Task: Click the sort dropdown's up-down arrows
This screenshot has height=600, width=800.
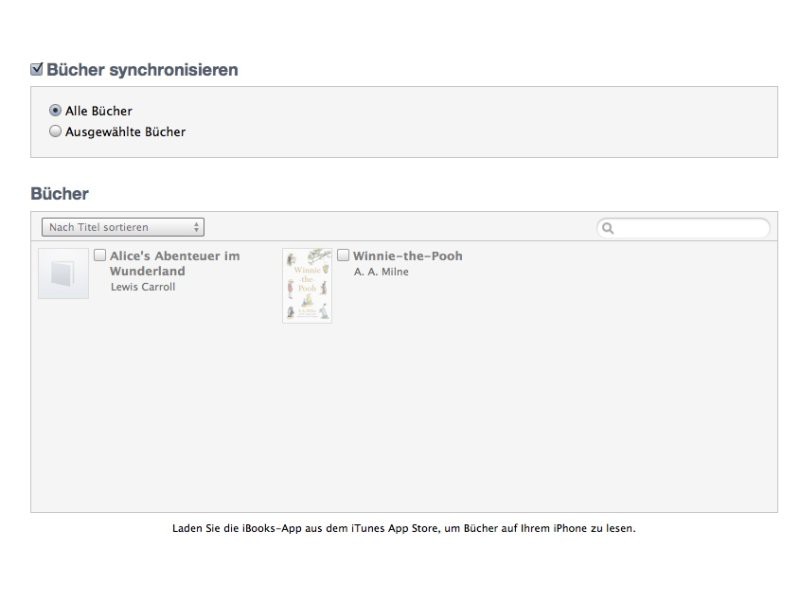Action: pyautogui.click(x=196, y=227)
